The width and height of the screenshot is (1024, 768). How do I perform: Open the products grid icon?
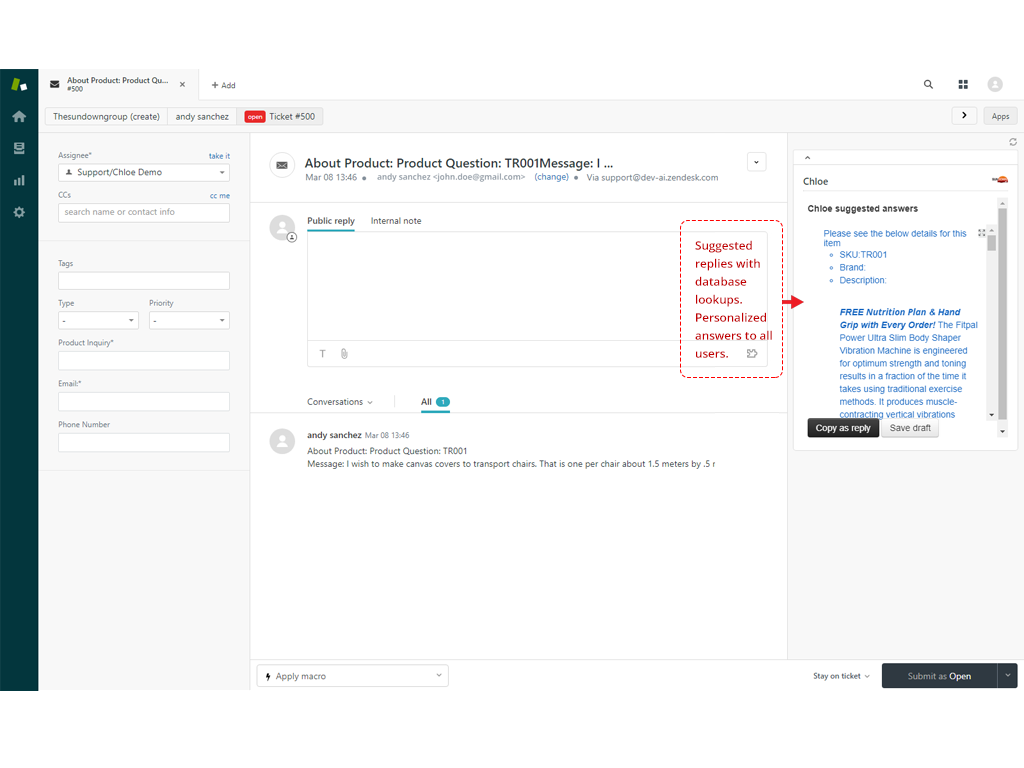(963, 85)
